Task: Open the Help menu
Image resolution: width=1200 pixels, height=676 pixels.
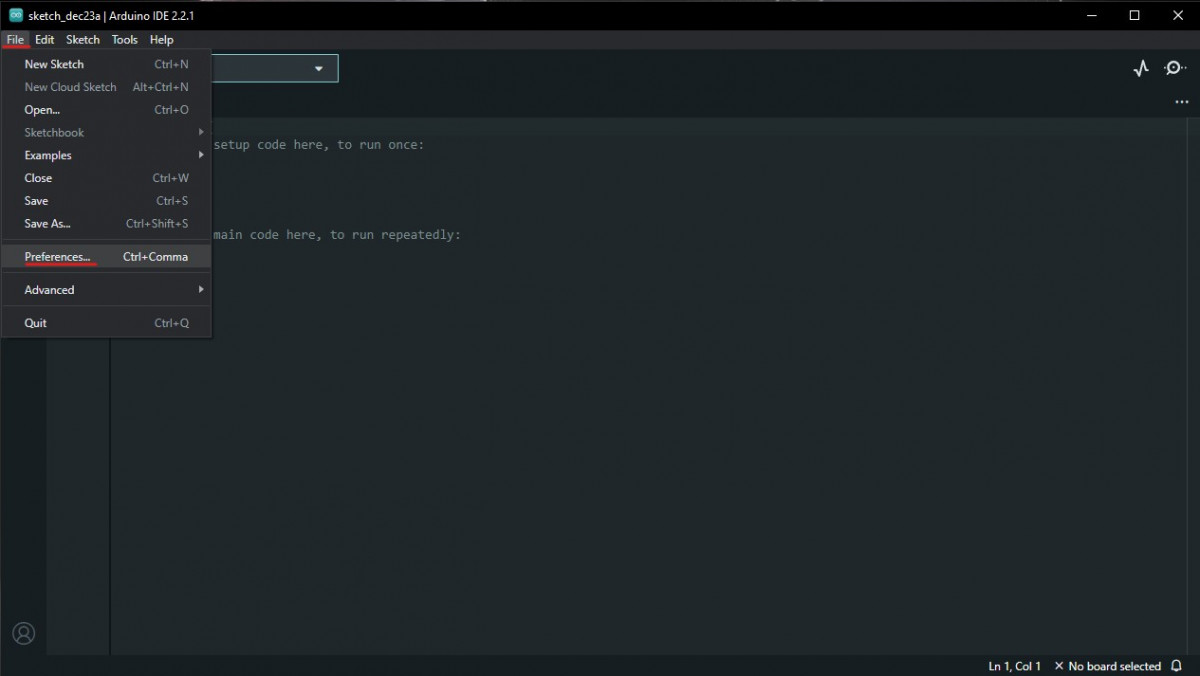Action: coord(161,40)
